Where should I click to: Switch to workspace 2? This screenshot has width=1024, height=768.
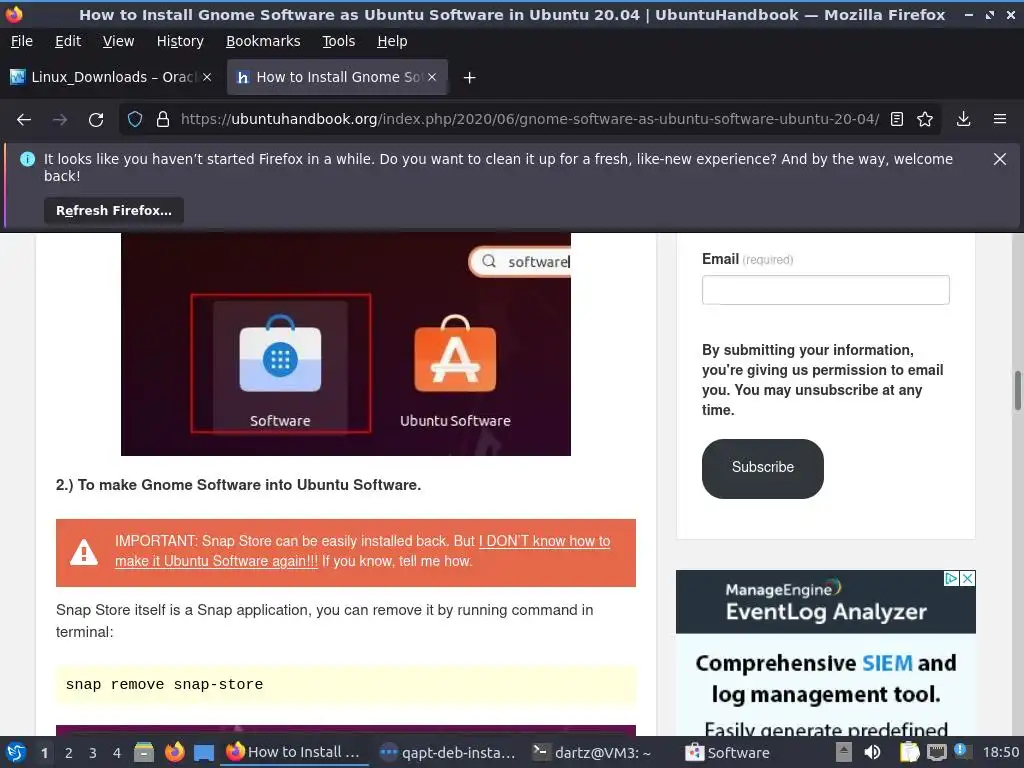69,753
